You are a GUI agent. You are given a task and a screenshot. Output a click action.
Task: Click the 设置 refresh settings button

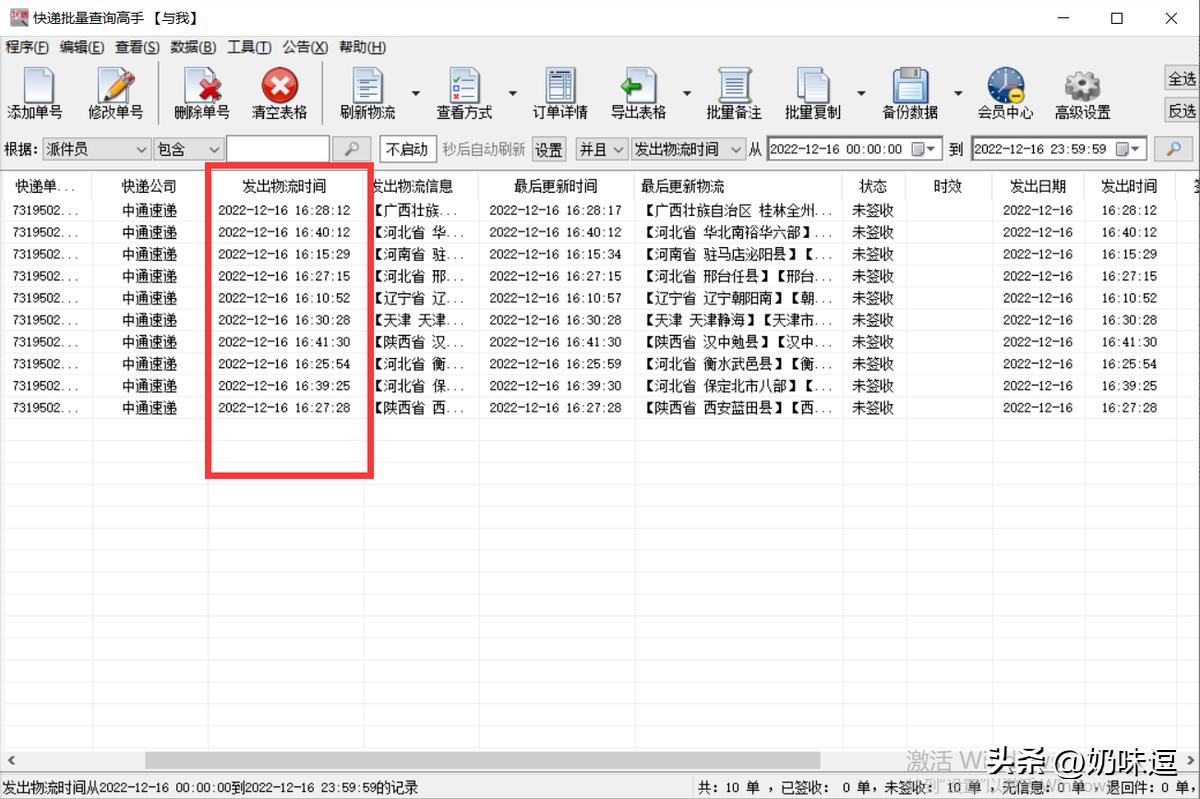548,148
